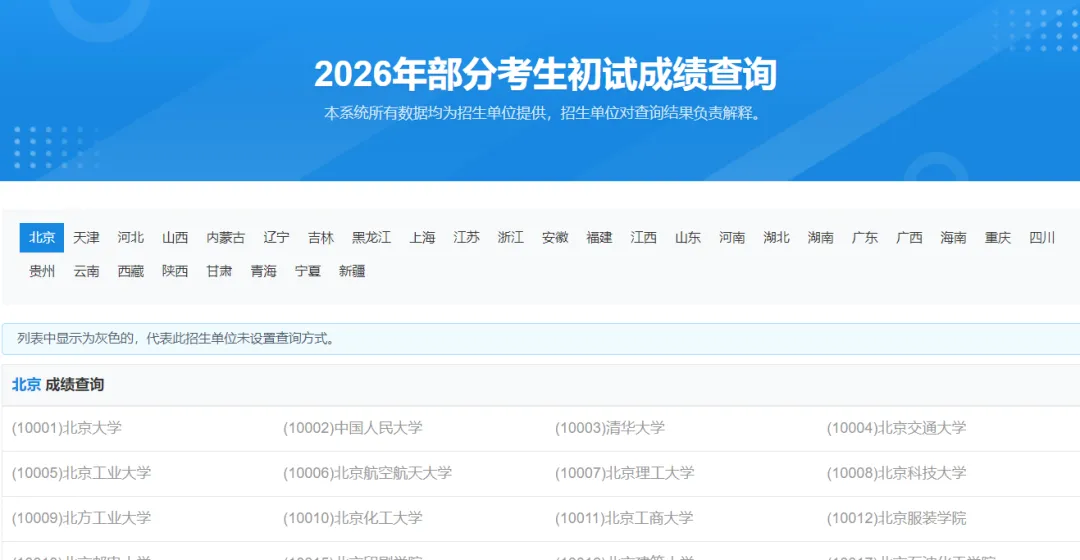The width and height of the screenshot is (1080, 560).
Task: Open the 黑龙江 province tab
Action: coord(371,238)
